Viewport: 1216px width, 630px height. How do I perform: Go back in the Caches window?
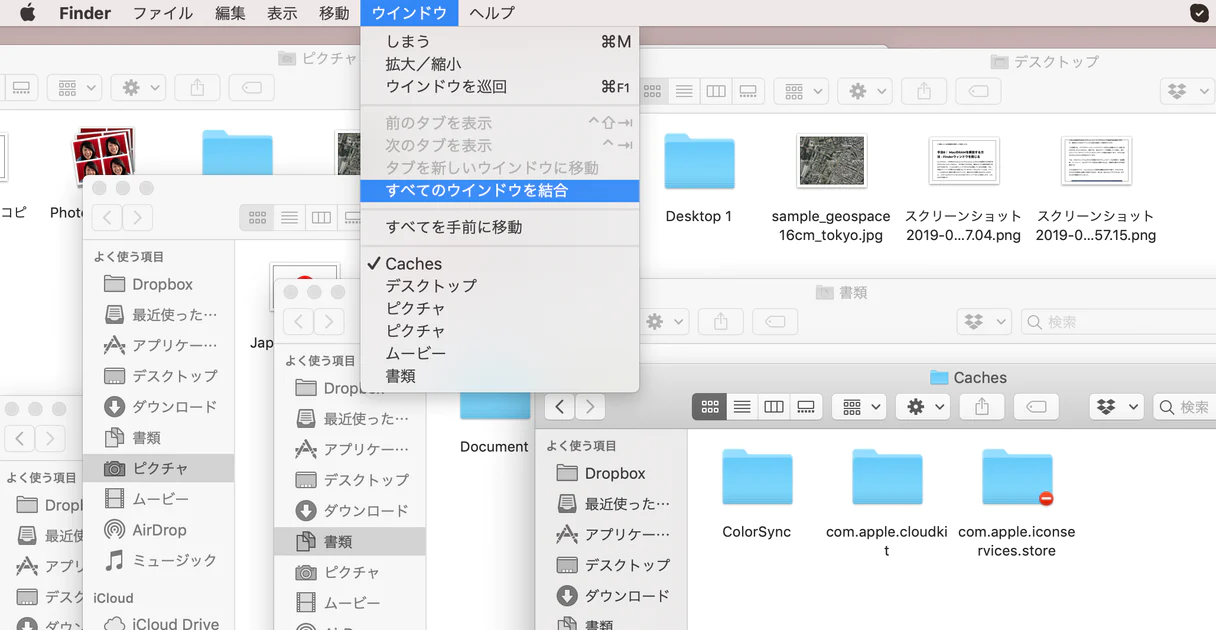point(560,407)
